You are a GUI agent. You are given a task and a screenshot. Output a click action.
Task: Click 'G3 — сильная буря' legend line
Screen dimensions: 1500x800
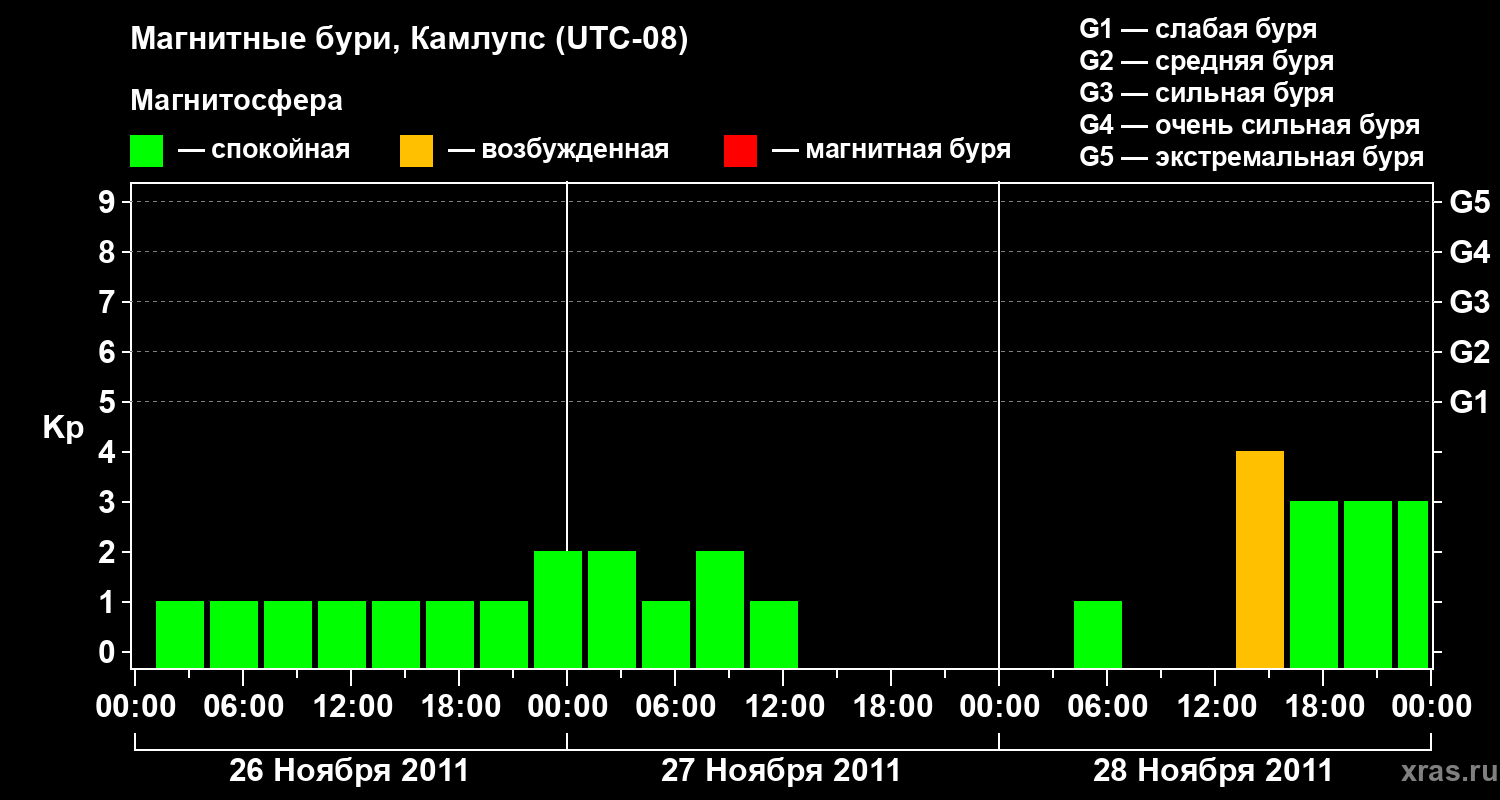pyautogui.click(x=1206, y=93)
